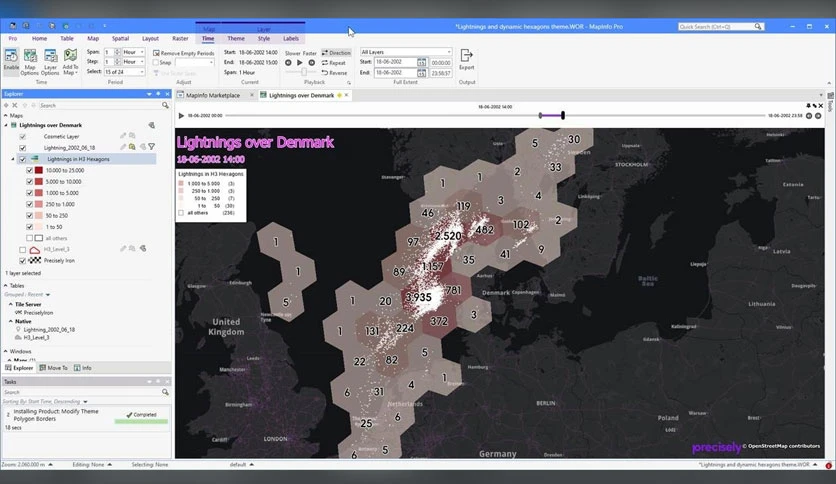Screen dimensions: 836x484
Task: Collapse the Tables section in Explorer
Action: click(6, 286)
